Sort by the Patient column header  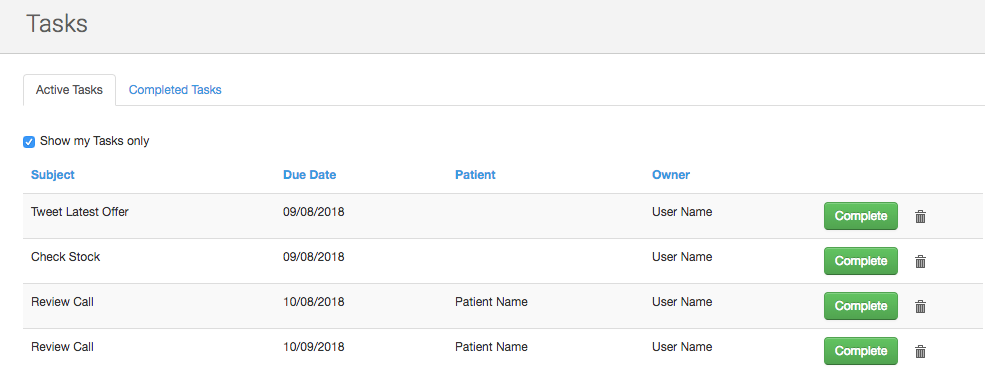pyautogui.click(x=475, y=175)
